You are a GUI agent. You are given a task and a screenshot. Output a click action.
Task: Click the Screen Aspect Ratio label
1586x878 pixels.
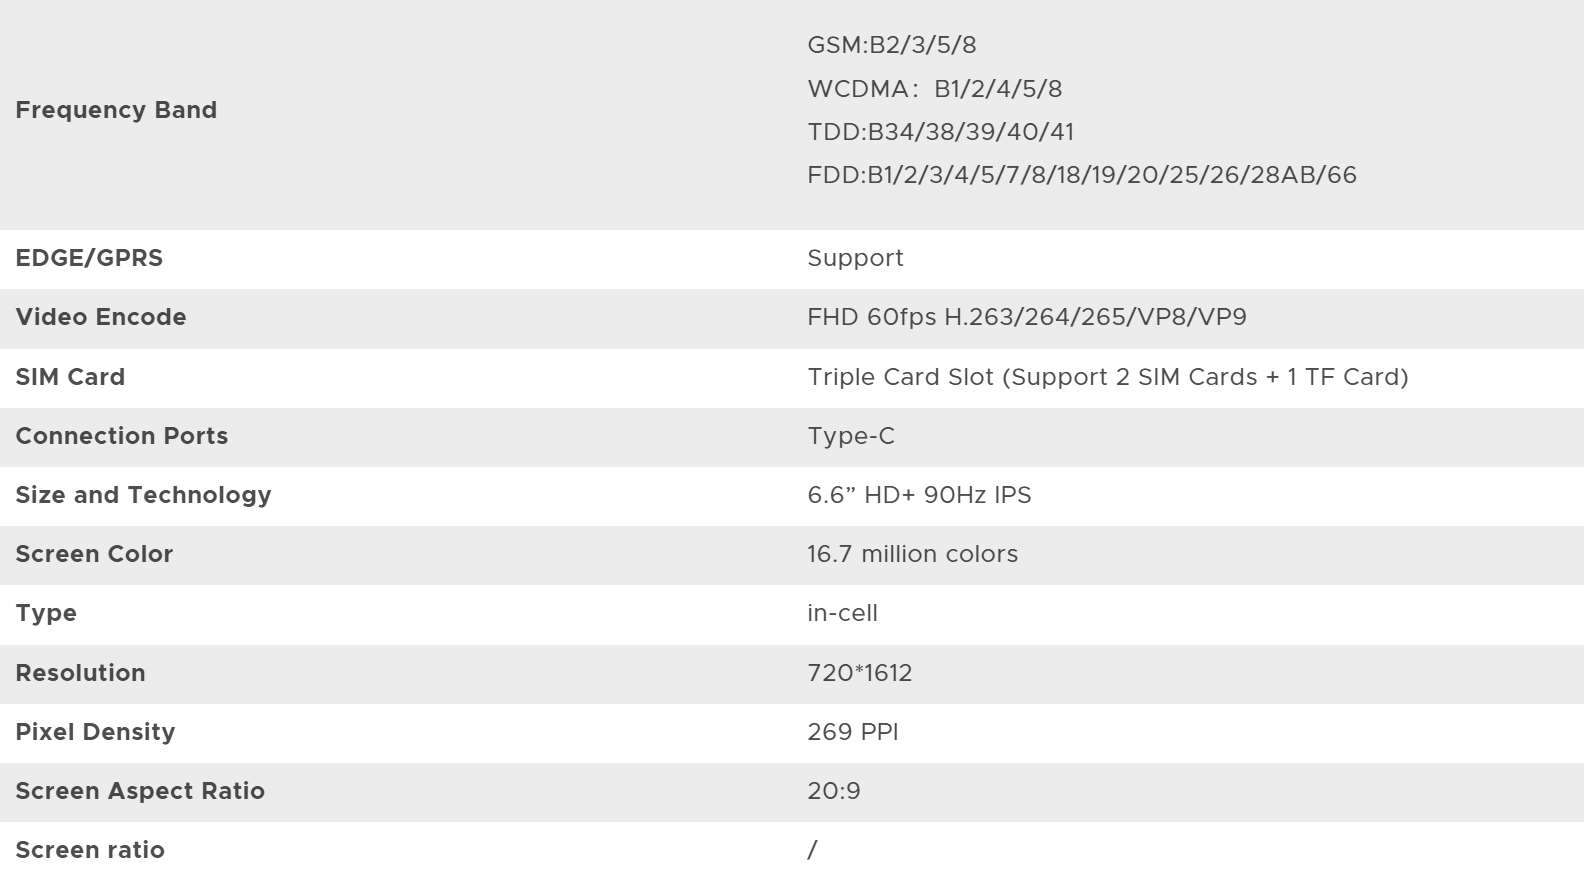pyautogui.click(x=140, y=791)
